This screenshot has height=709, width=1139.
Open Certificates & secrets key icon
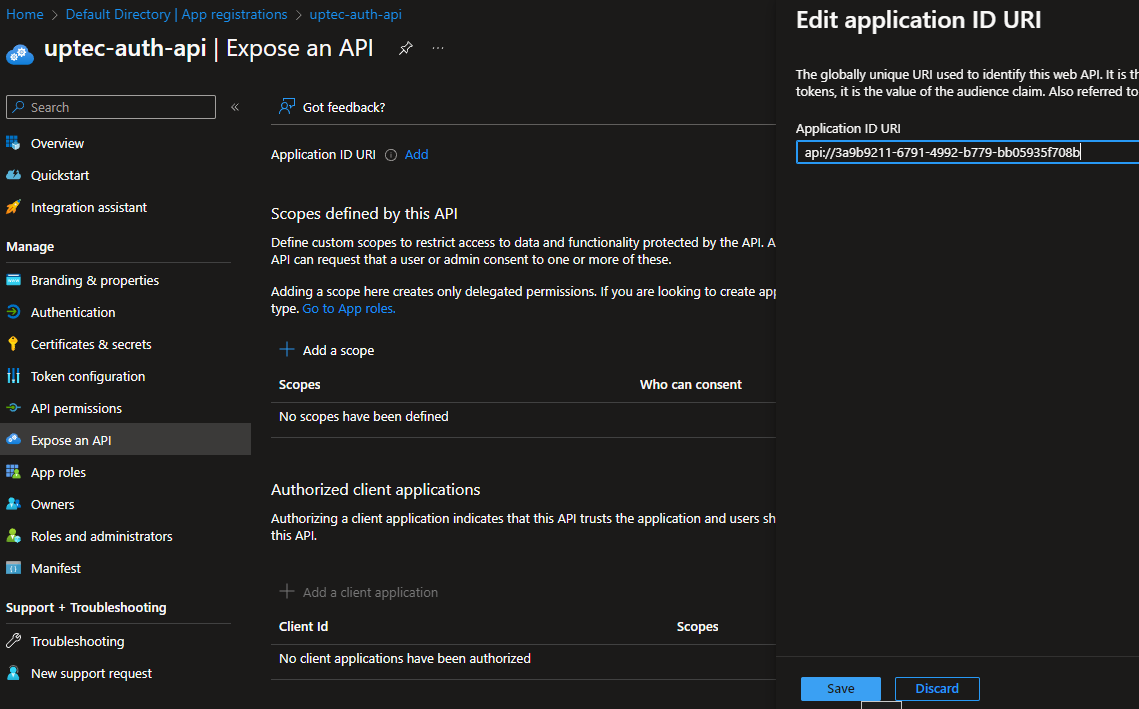(x=13, y=344)
